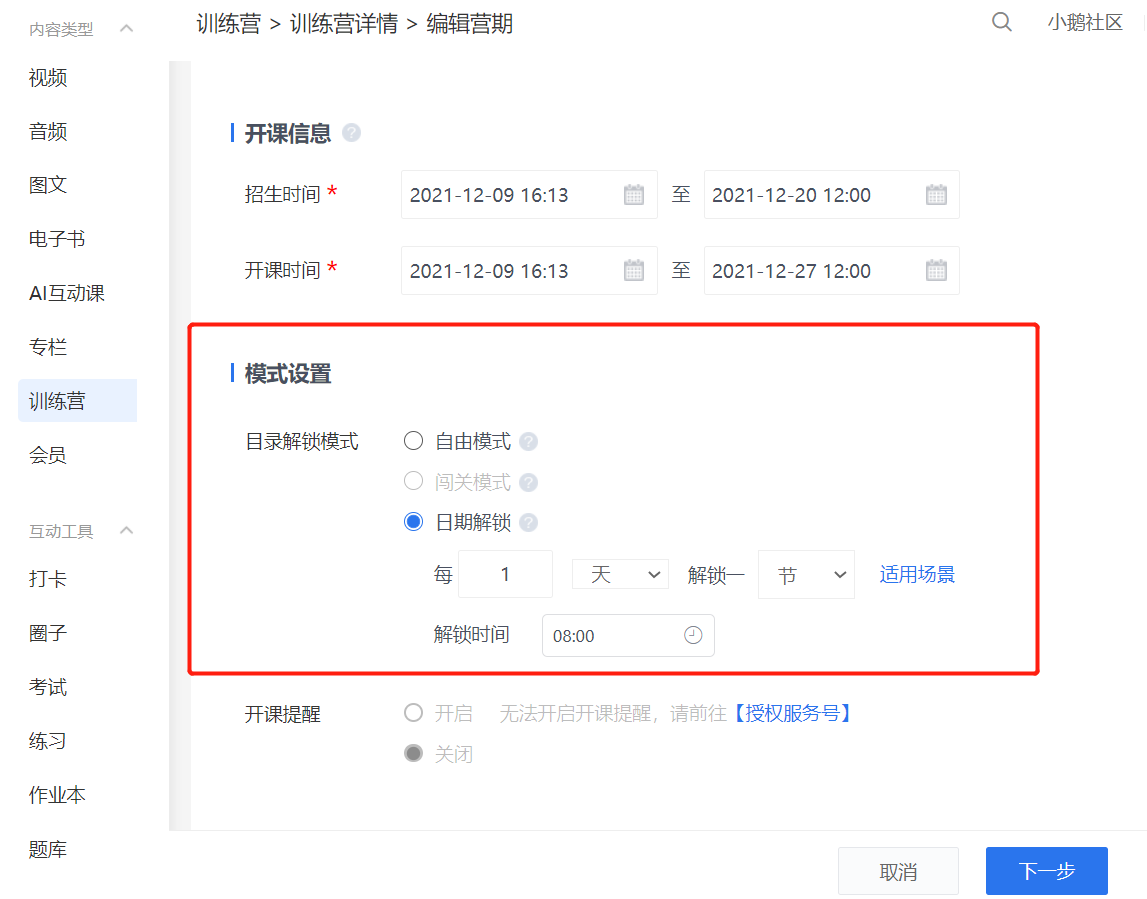Click course end time field 2021-12-27
This screenshot has width=1147, height=899.
832,271
